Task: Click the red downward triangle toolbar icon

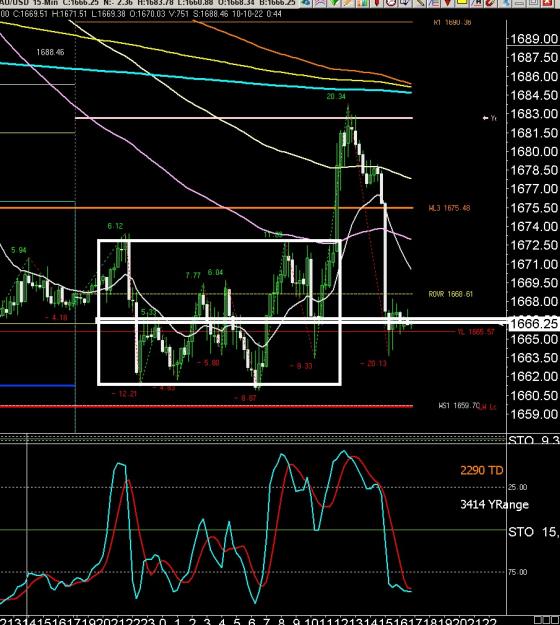Action: coord(448,3)
